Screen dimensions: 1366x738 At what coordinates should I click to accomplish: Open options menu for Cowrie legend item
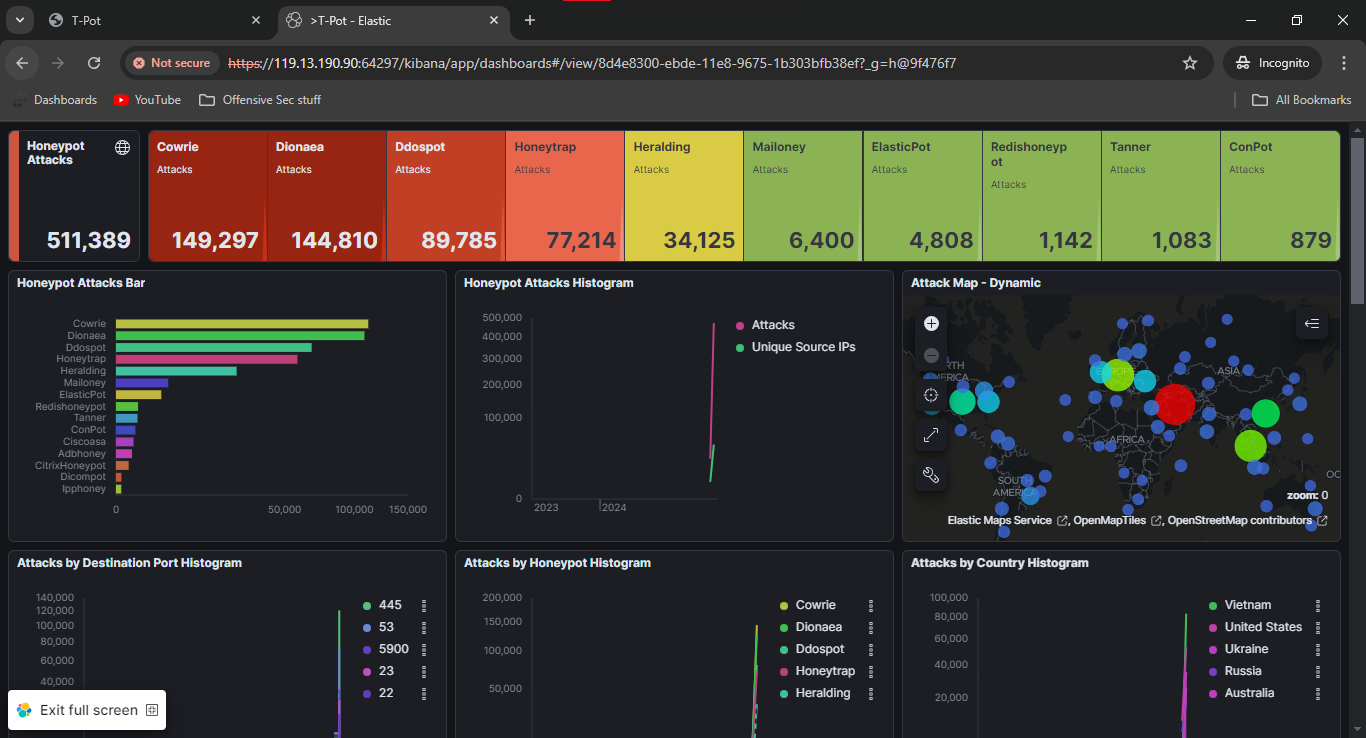tap(871, 605)
